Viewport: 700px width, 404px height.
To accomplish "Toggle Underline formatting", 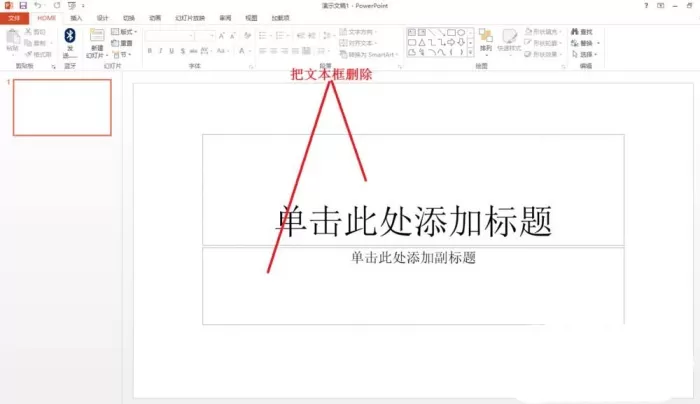I will (171, 51).
